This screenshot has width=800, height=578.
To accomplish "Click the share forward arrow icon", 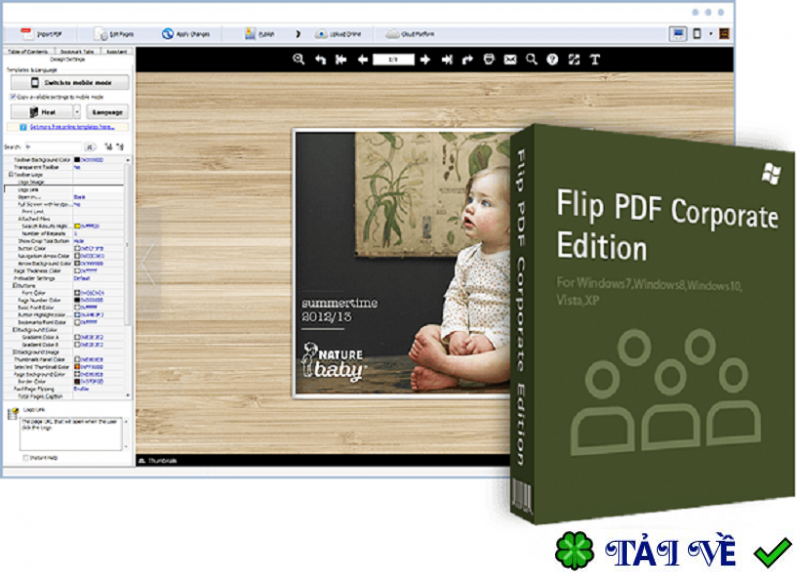I will [x=467, y=60].
